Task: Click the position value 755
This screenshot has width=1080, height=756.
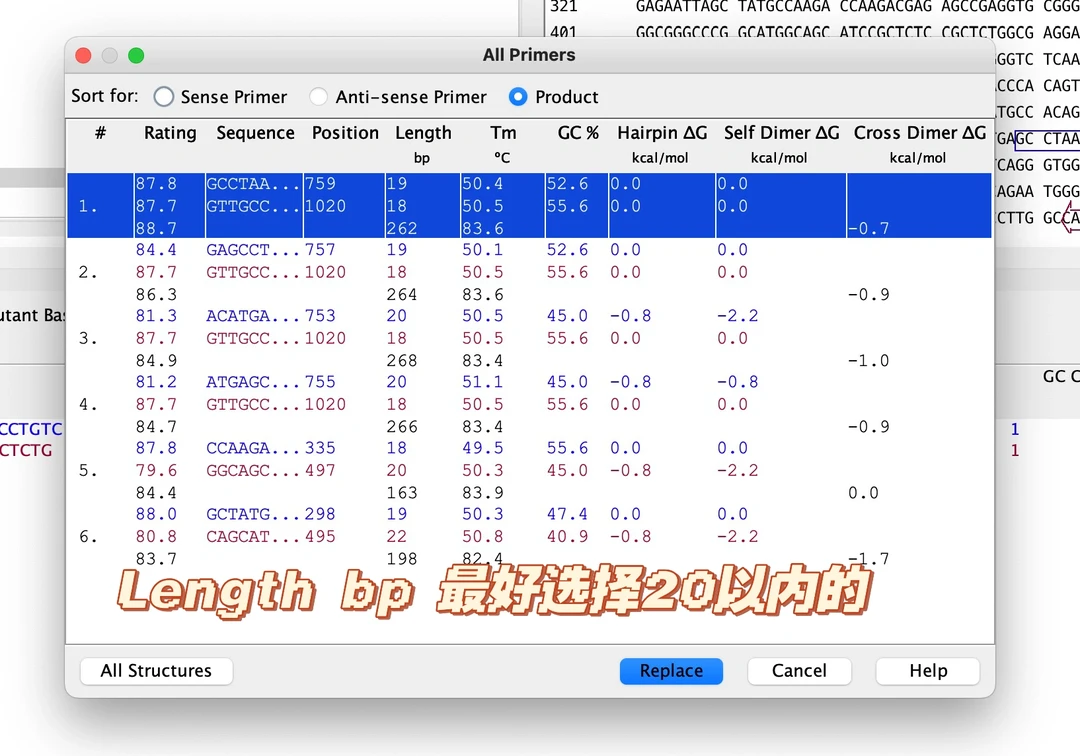Action: click(x=320, y=382)
